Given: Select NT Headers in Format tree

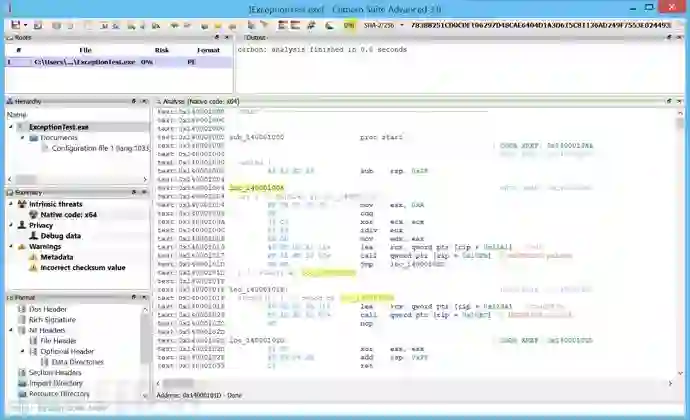Looking at the screenshot, I should [x=47, y=330].
